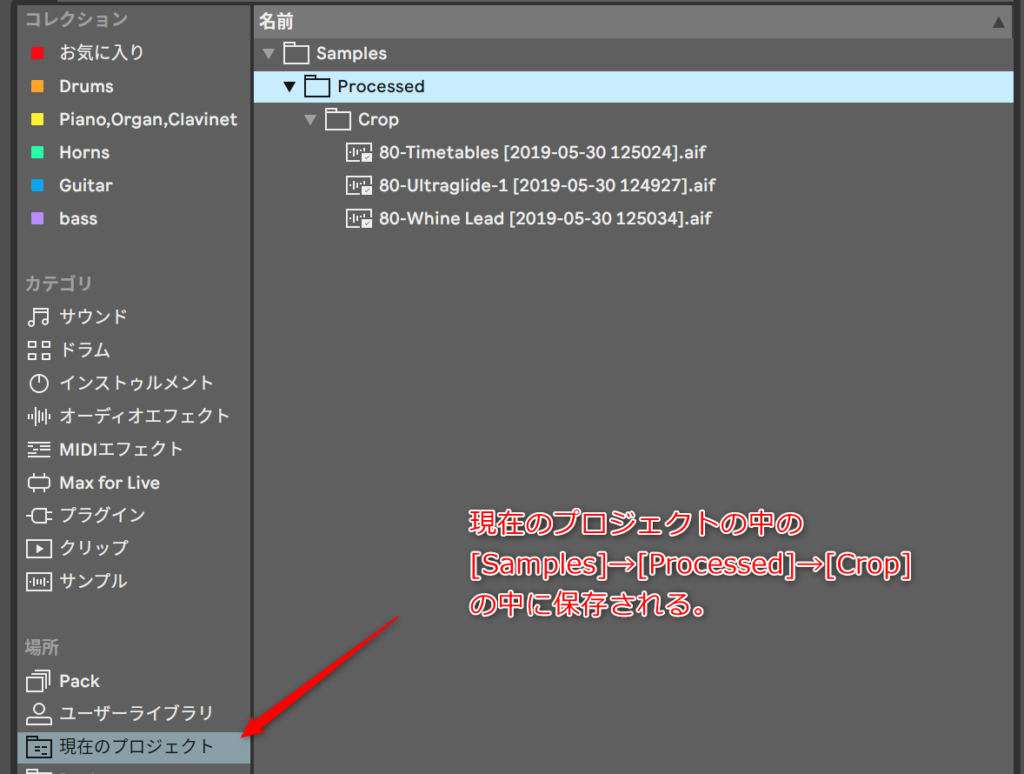Sort by the name column header arrow
The height and width of the screenshot is (774, 1024).
(x=997, y=21)
